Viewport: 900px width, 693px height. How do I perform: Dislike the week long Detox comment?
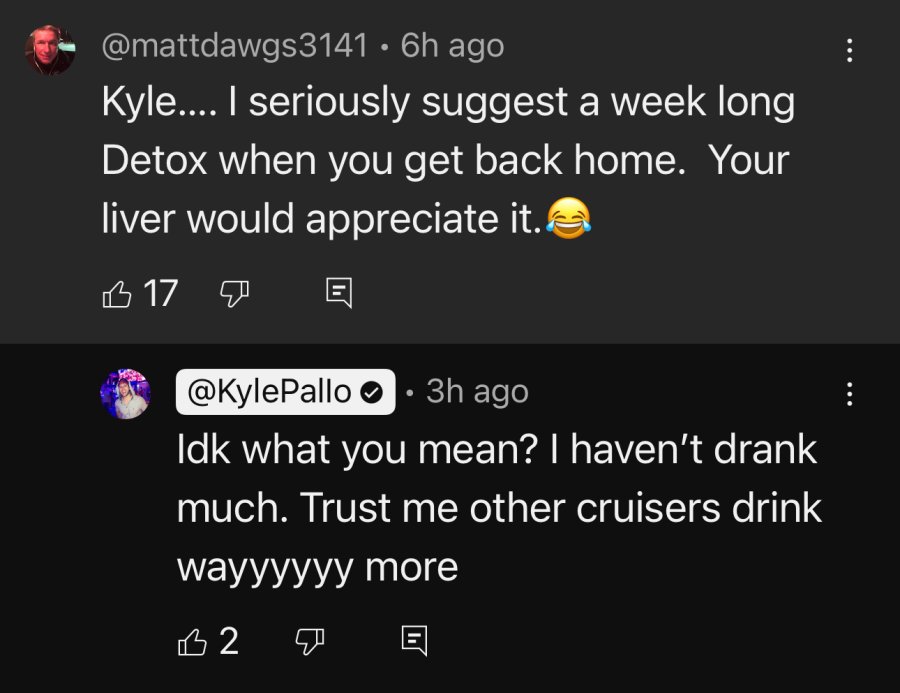point(235,294)
